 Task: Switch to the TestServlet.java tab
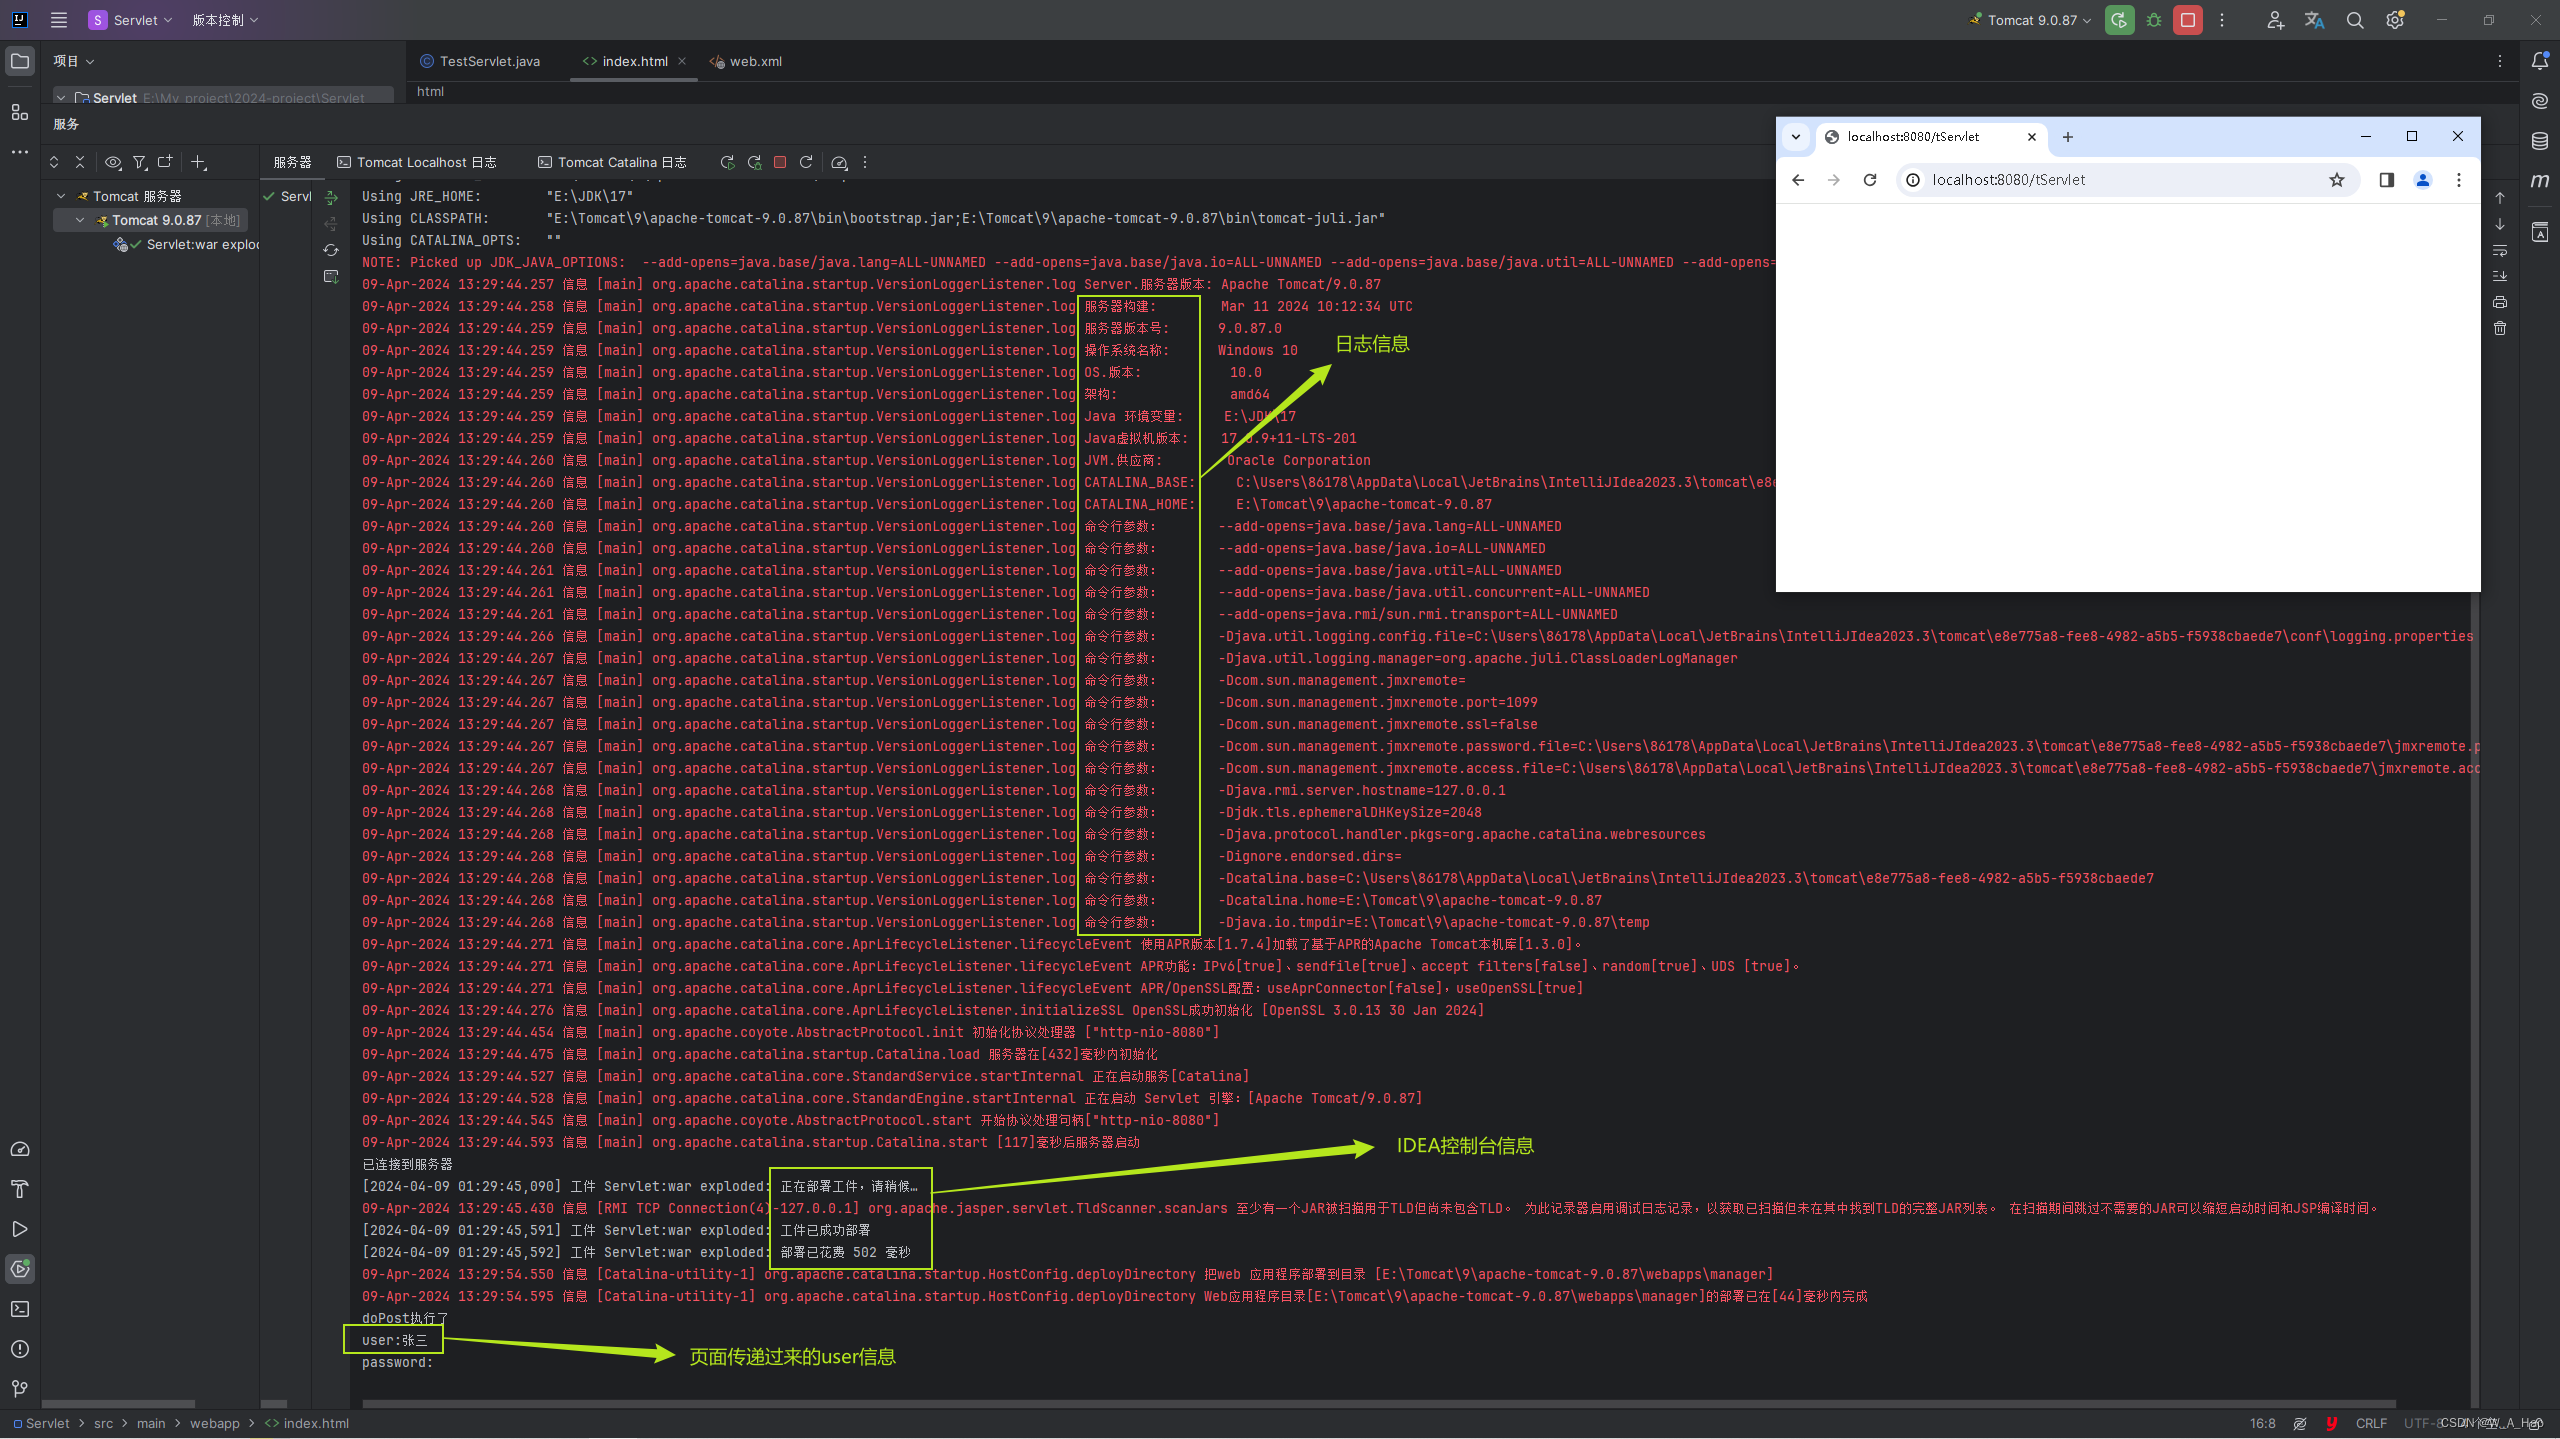click(x=488, y=61)
